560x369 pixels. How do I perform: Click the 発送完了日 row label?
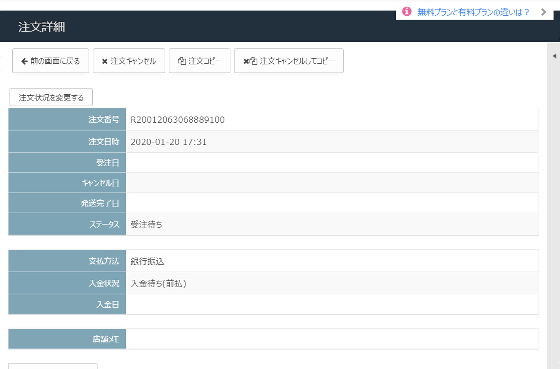click(x=100, y=203)
